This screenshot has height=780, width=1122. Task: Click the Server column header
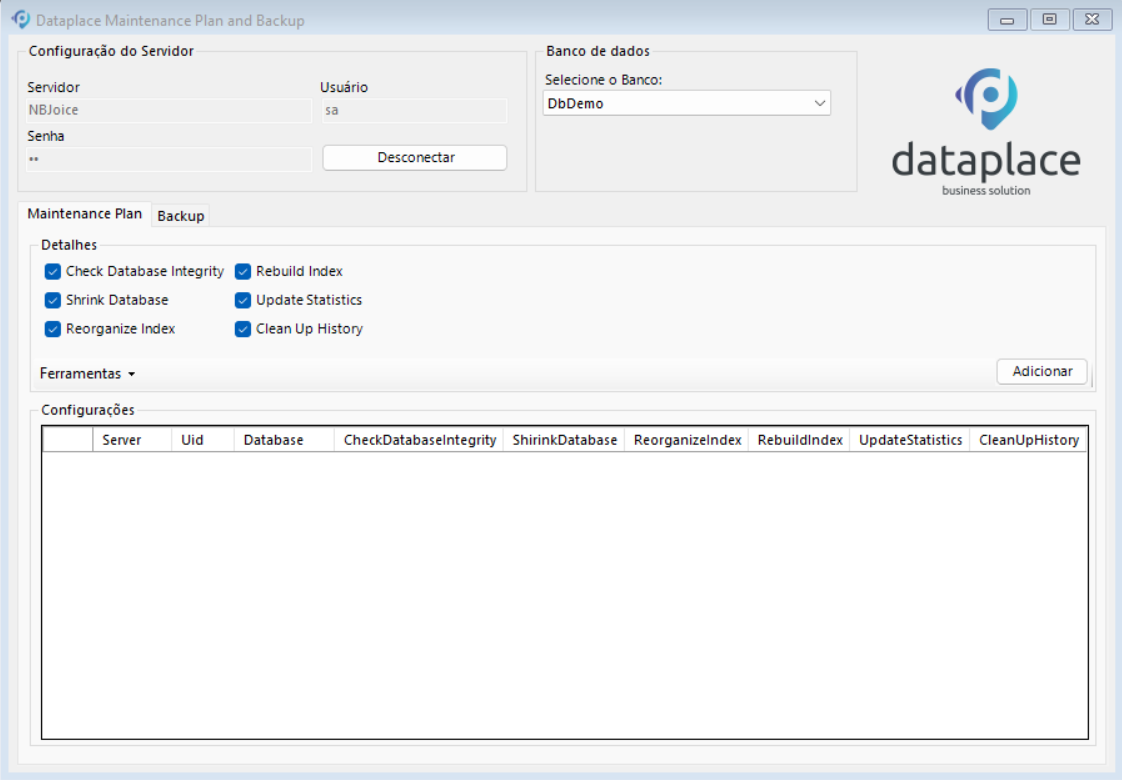pos(132,439)
